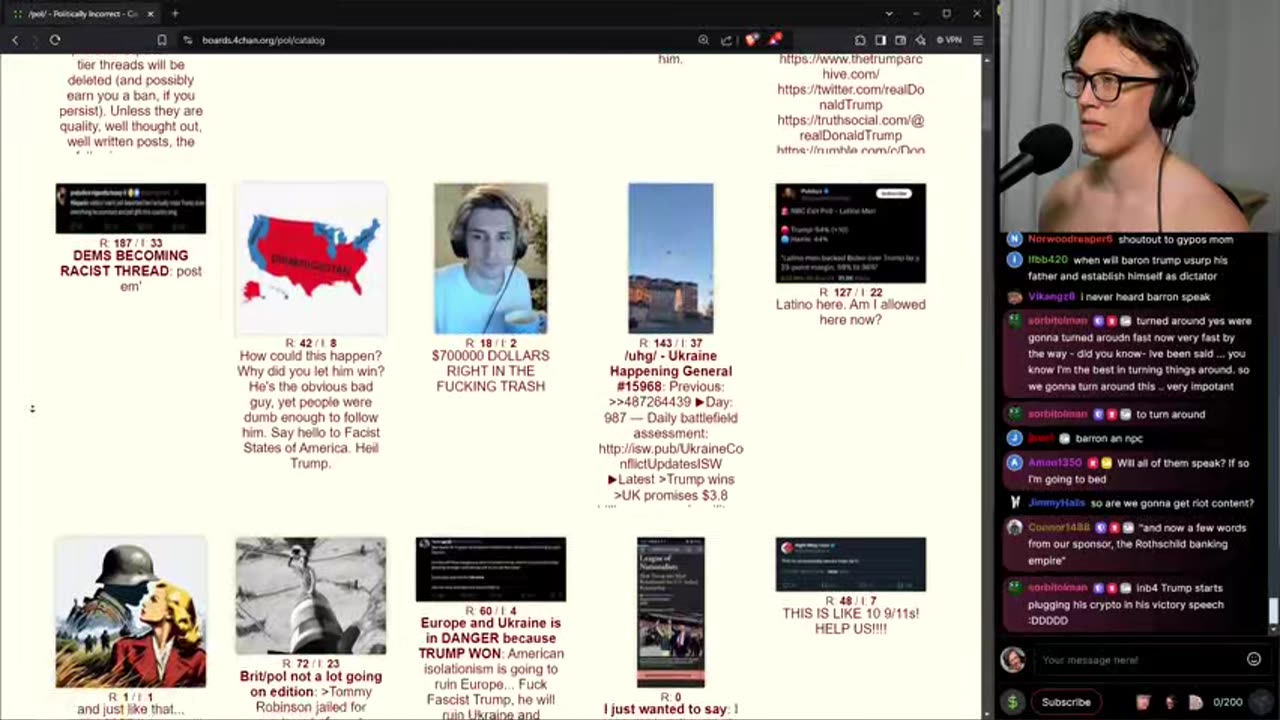The height and width of the screenshot is (720, 1280).
Task: Click the truthsocial.com/@realDonaldTrump link
Action: pyautogui.click(x=850, y=128)
